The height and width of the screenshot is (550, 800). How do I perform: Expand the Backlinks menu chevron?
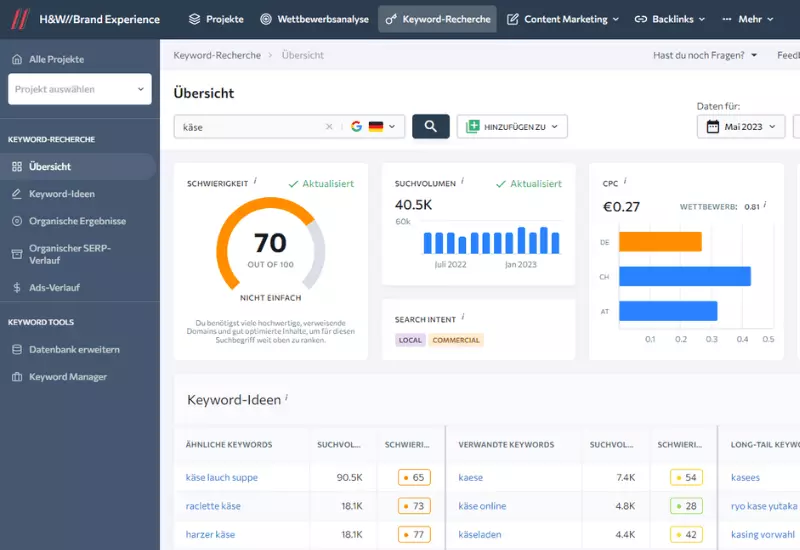coord(702,19)
